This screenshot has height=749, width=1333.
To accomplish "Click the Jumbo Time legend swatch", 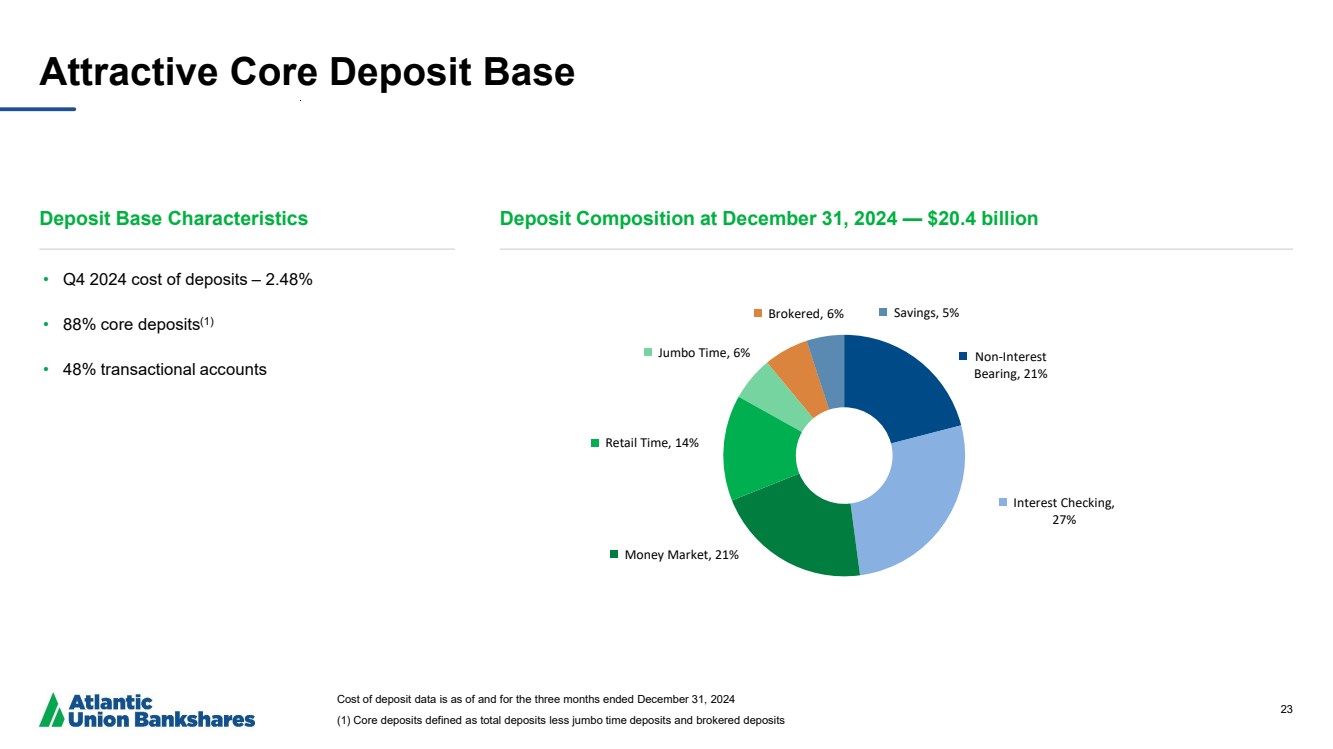I will (648, 352).
